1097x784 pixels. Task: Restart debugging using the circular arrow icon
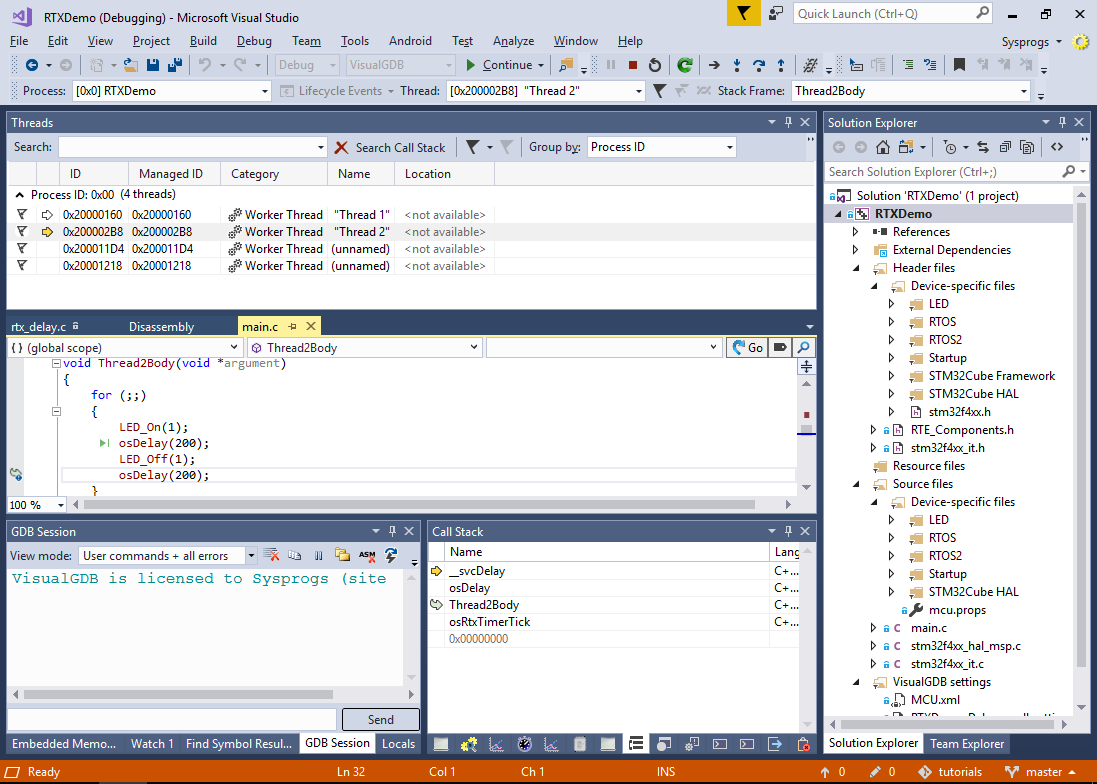point(654,65)
